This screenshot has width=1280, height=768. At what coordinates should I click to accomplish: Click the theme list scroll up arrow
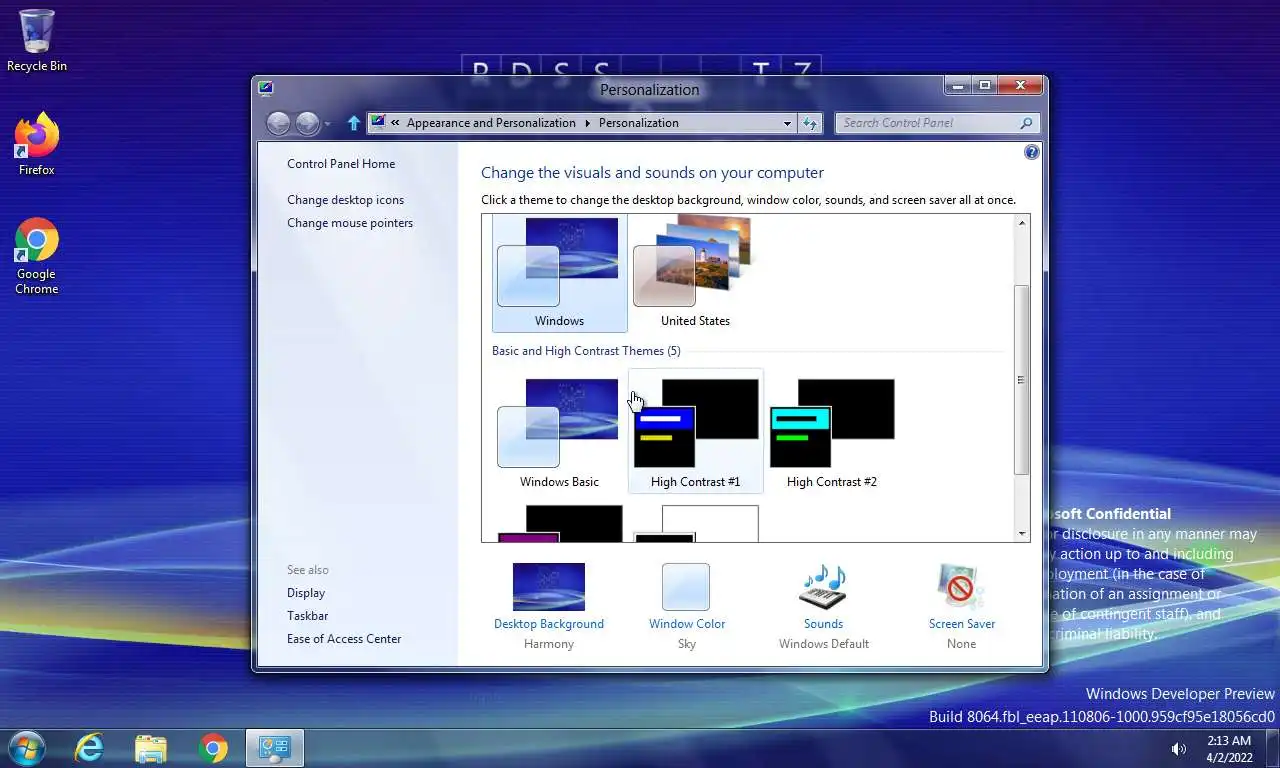point(1022,222)
